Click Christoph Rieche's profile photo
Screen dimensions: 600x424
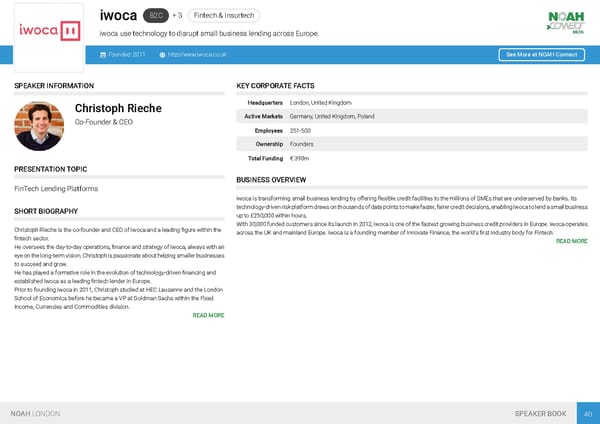coord(39,125)
